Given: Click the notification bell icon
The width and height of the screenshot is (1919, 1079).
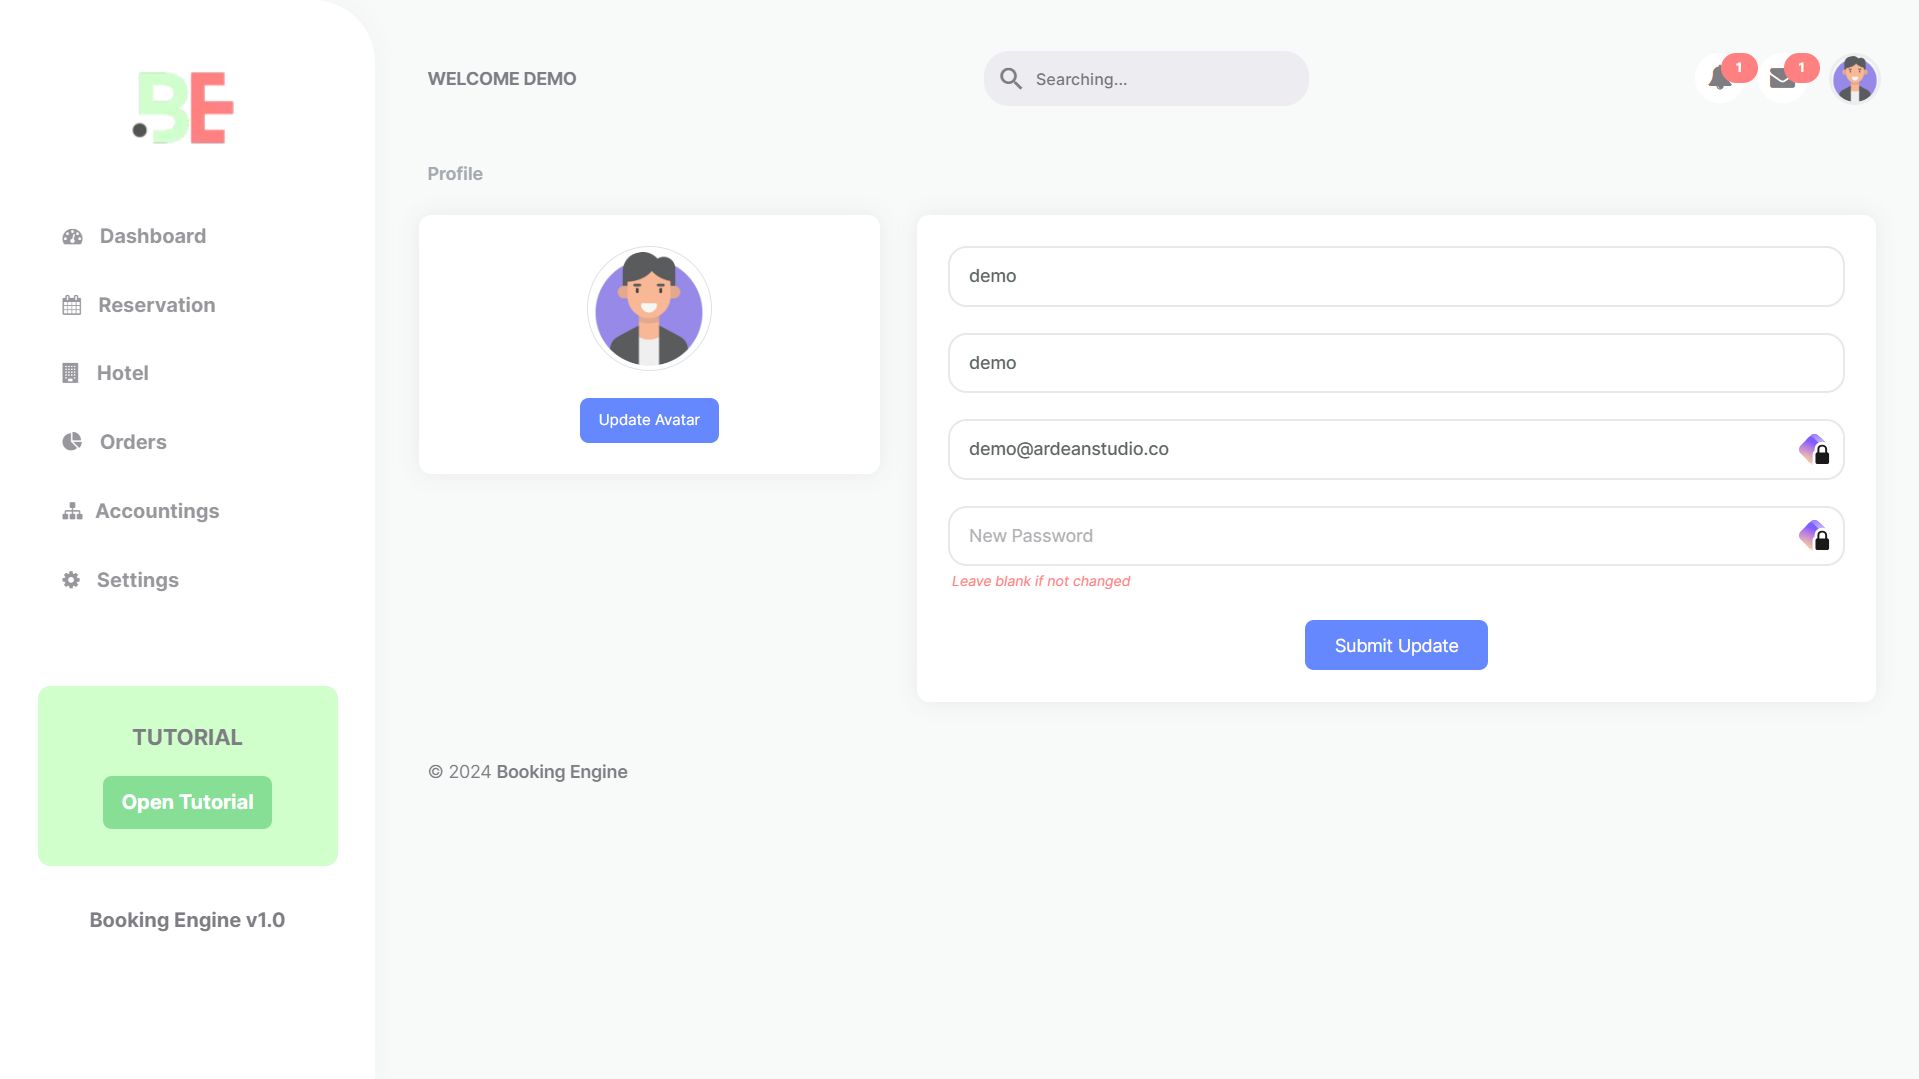Looking at the screenshot, I should point(1719,79).
